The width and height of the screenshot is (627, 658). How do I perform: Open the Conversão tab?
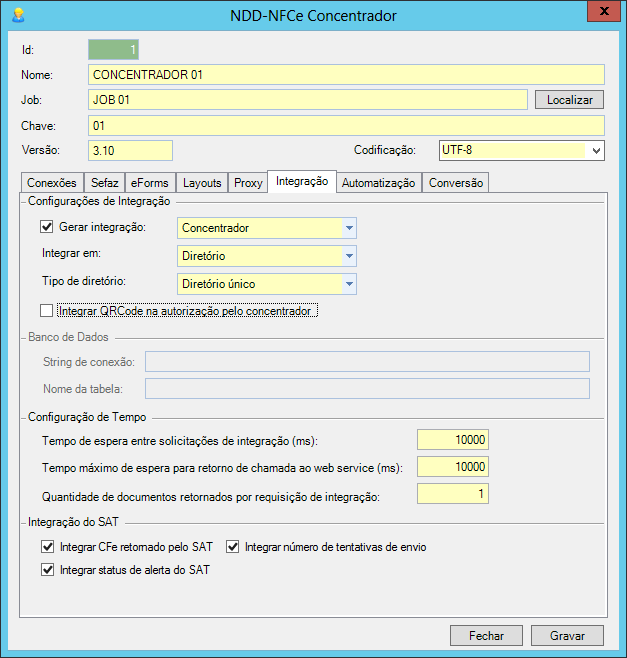(456, 183)
